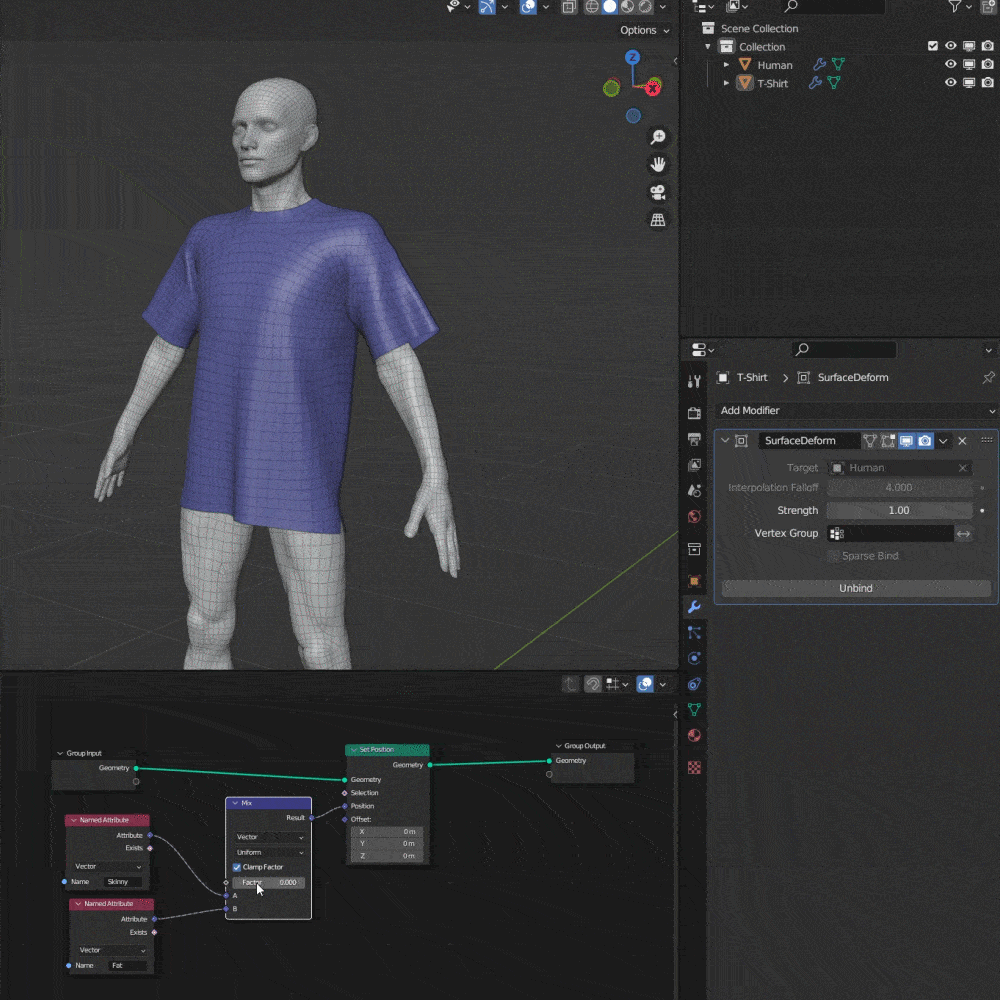Open the Output properties tab
Image resolution: width=1000 pixels, height=1000 pixels.
[x=695, y=439]
